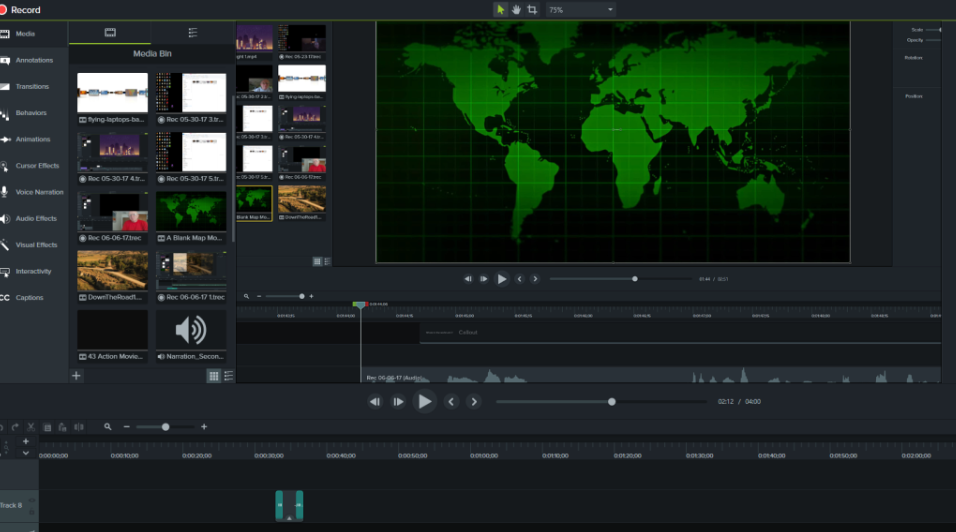
Task: Select A Blank Map Mo... thumbnail in Media Bin
Action: point(191,211)
